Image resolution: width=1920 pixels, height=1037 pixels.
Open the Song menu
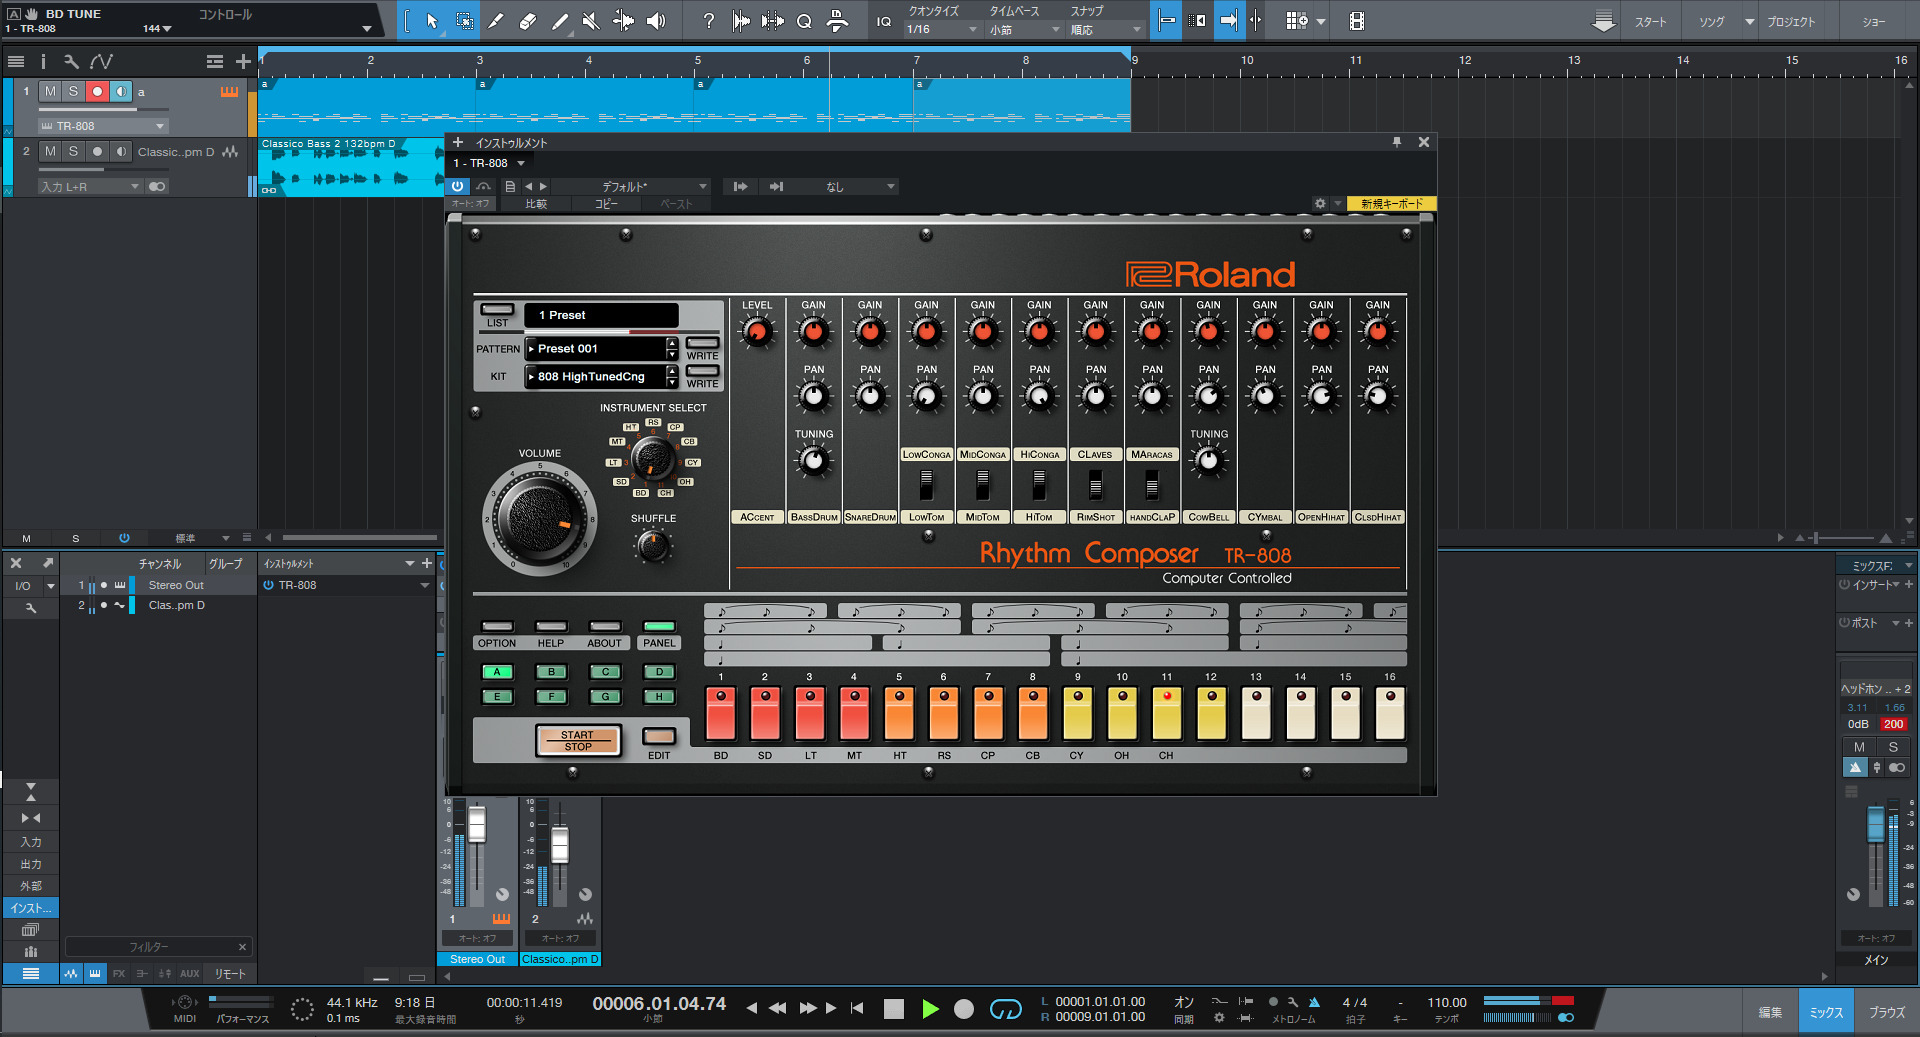(x=1712, y=22)
